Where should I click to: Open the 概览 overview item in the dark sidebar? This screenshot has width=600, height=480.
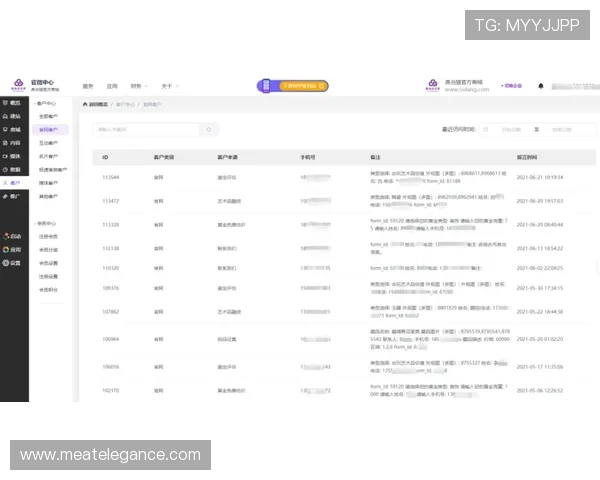12,103
